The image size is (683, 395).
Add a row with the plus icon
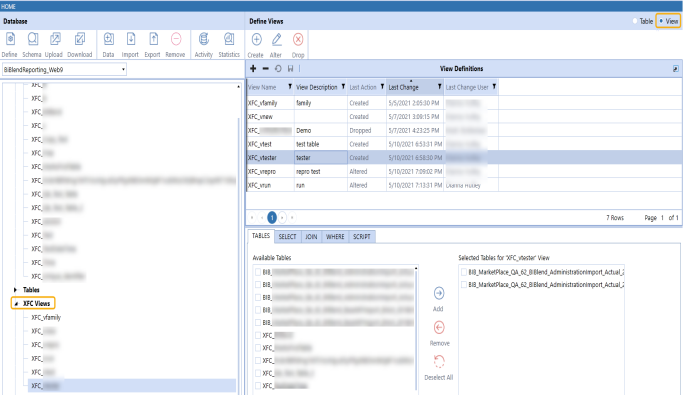[253, 68]
